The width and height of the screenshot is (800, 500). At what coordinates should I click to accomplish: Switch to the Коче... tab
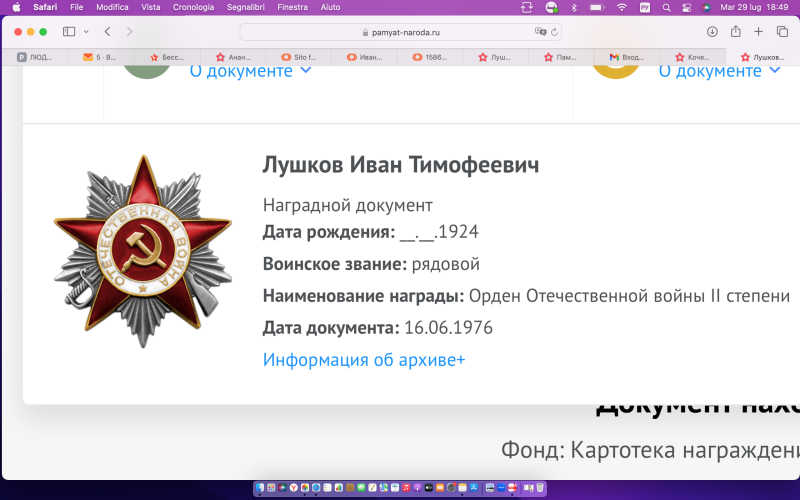(x=692, y=57)
